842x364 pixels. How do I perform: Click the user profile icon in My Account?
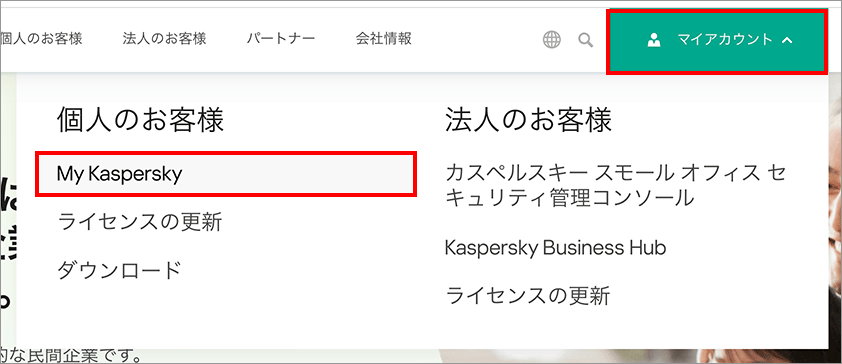[x=654, y=40]
